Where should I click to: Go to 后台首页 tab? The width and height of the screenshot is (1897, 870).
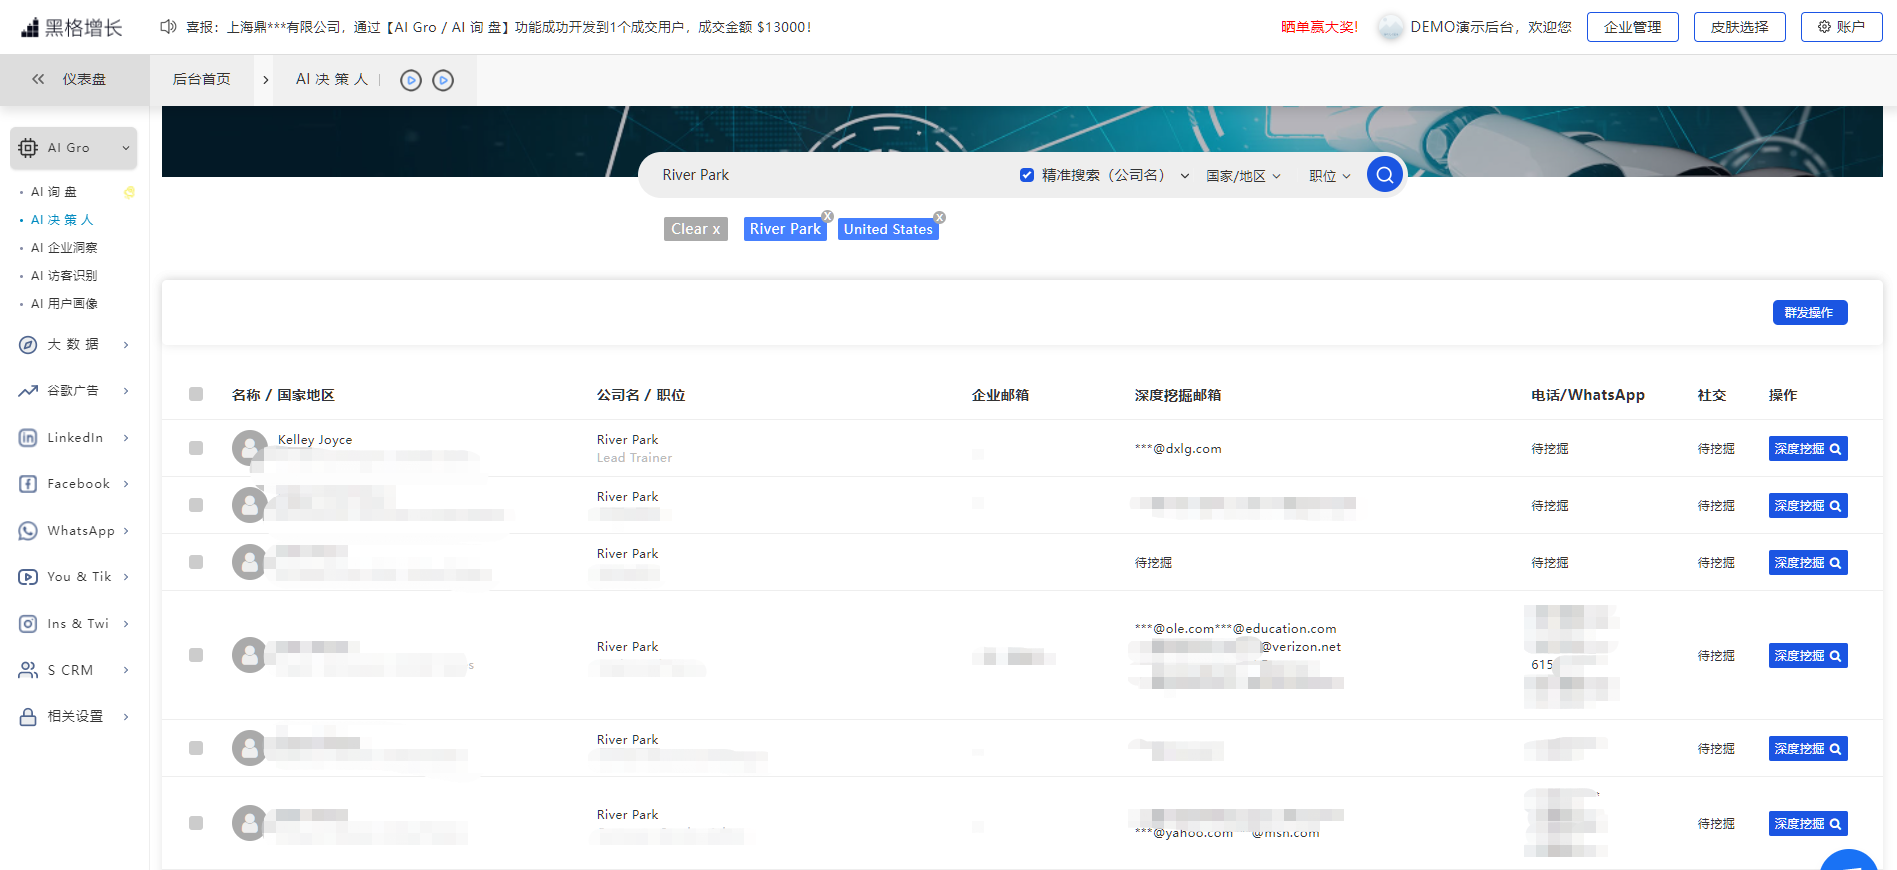pyautogui.click(x=201, y=79)
